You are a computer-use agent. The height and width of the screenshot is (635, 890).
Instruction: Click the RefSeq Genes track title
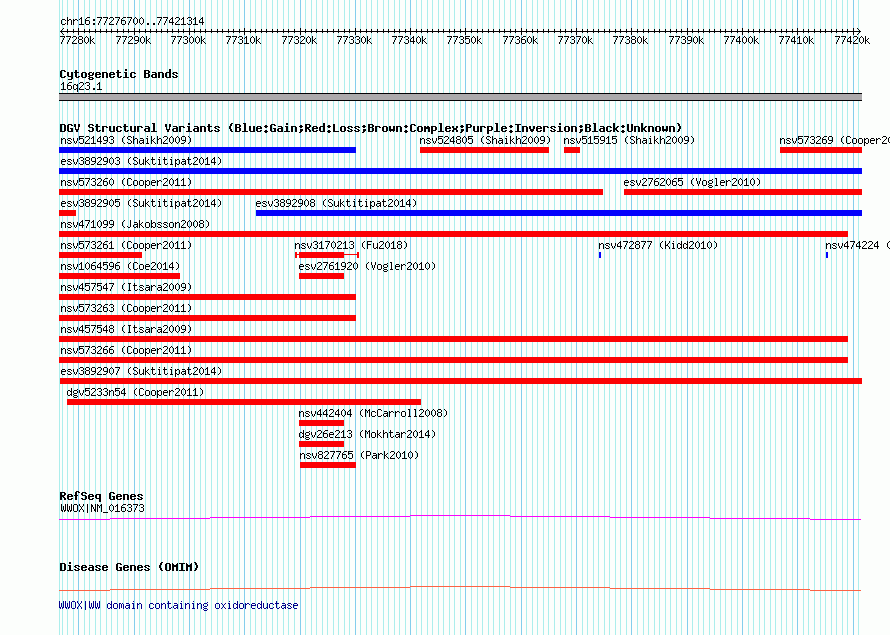point(101,496)
